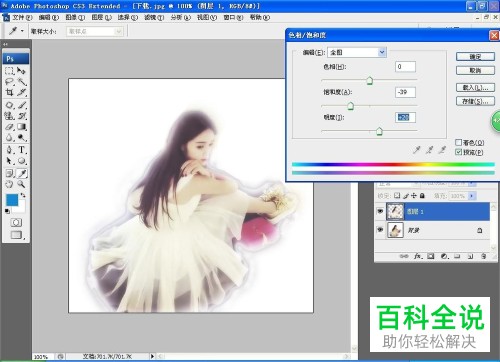Select the Move tool
500x362 pixels.
[x=21, y=71]
